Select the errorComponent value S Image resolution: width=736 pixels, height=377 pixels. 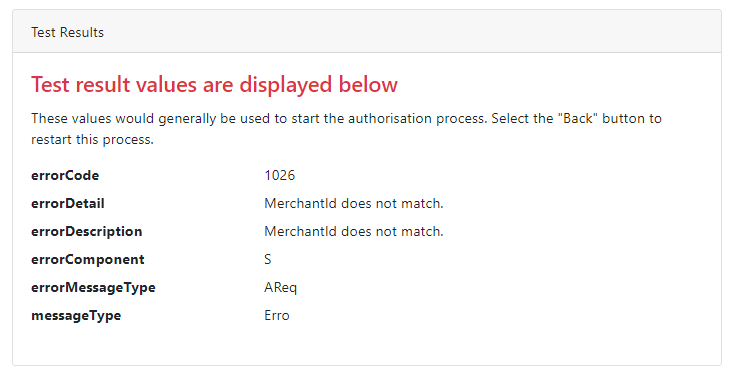268,259
